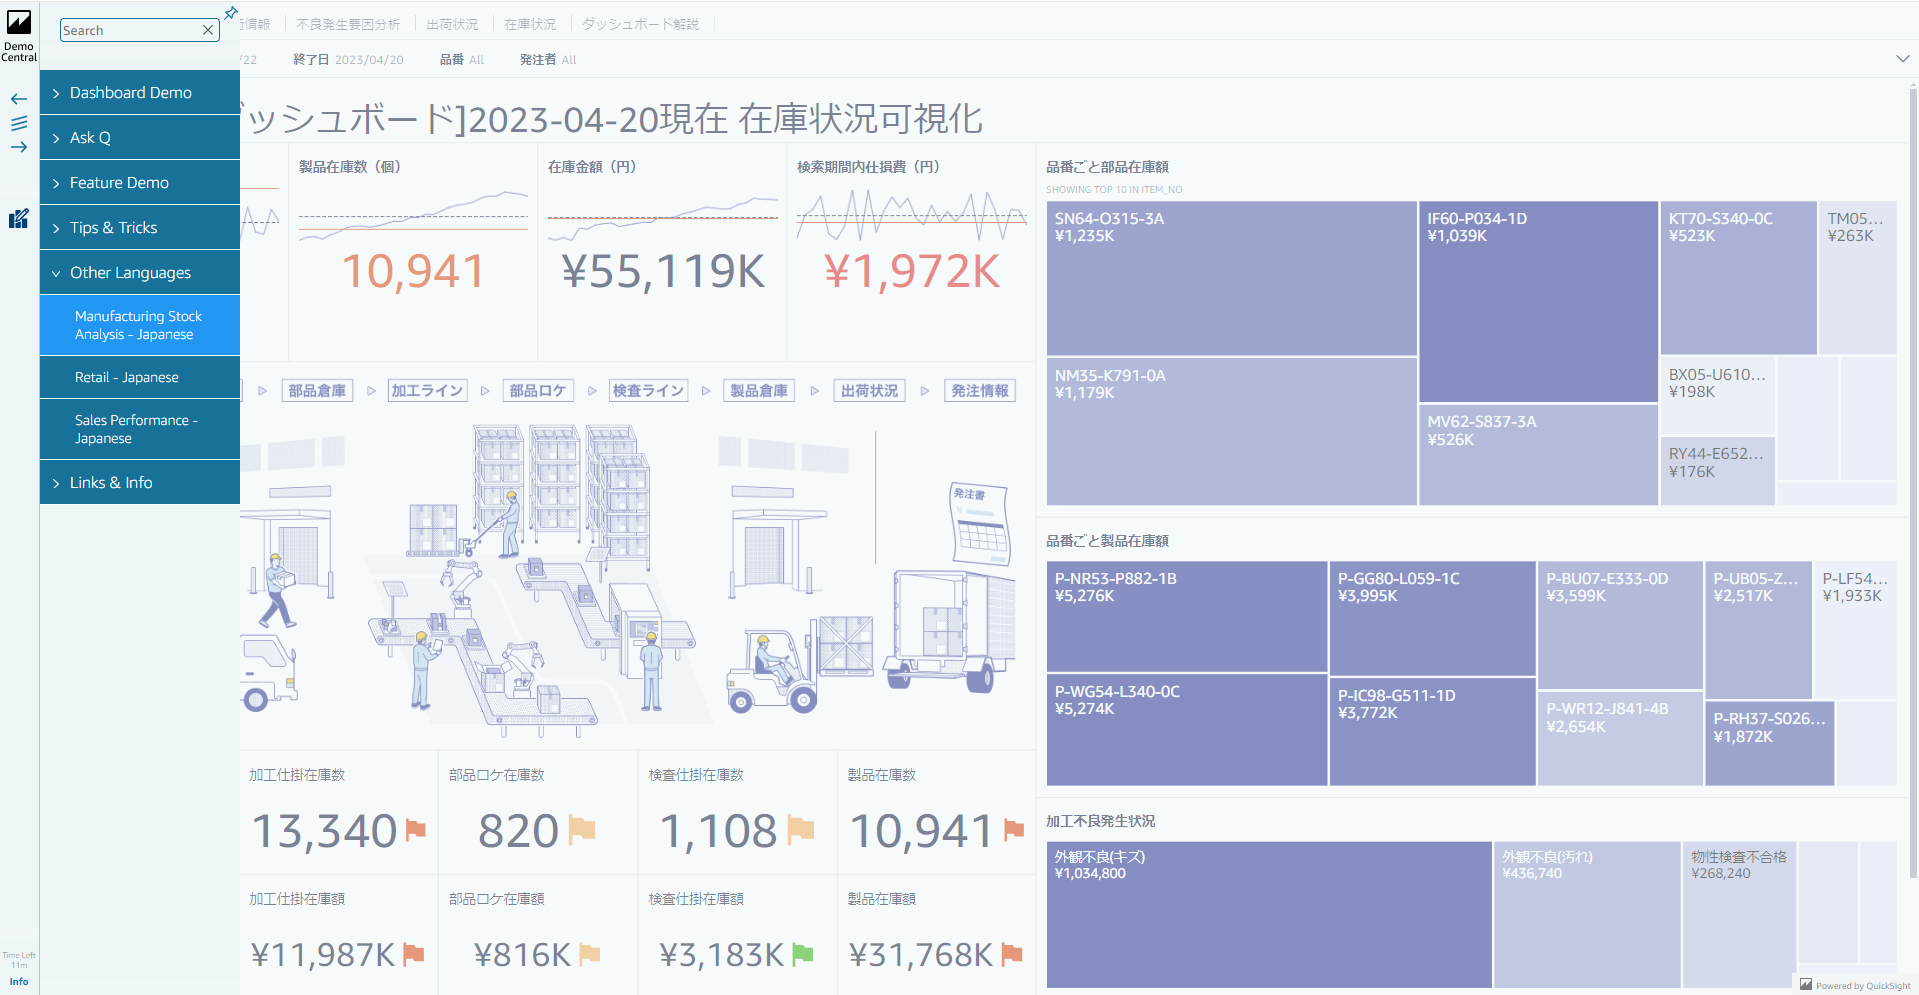The height and width of the screenshot is (995, 1919).
Task: Expand the Dashboard Demo section
Action: click(131, 92)
